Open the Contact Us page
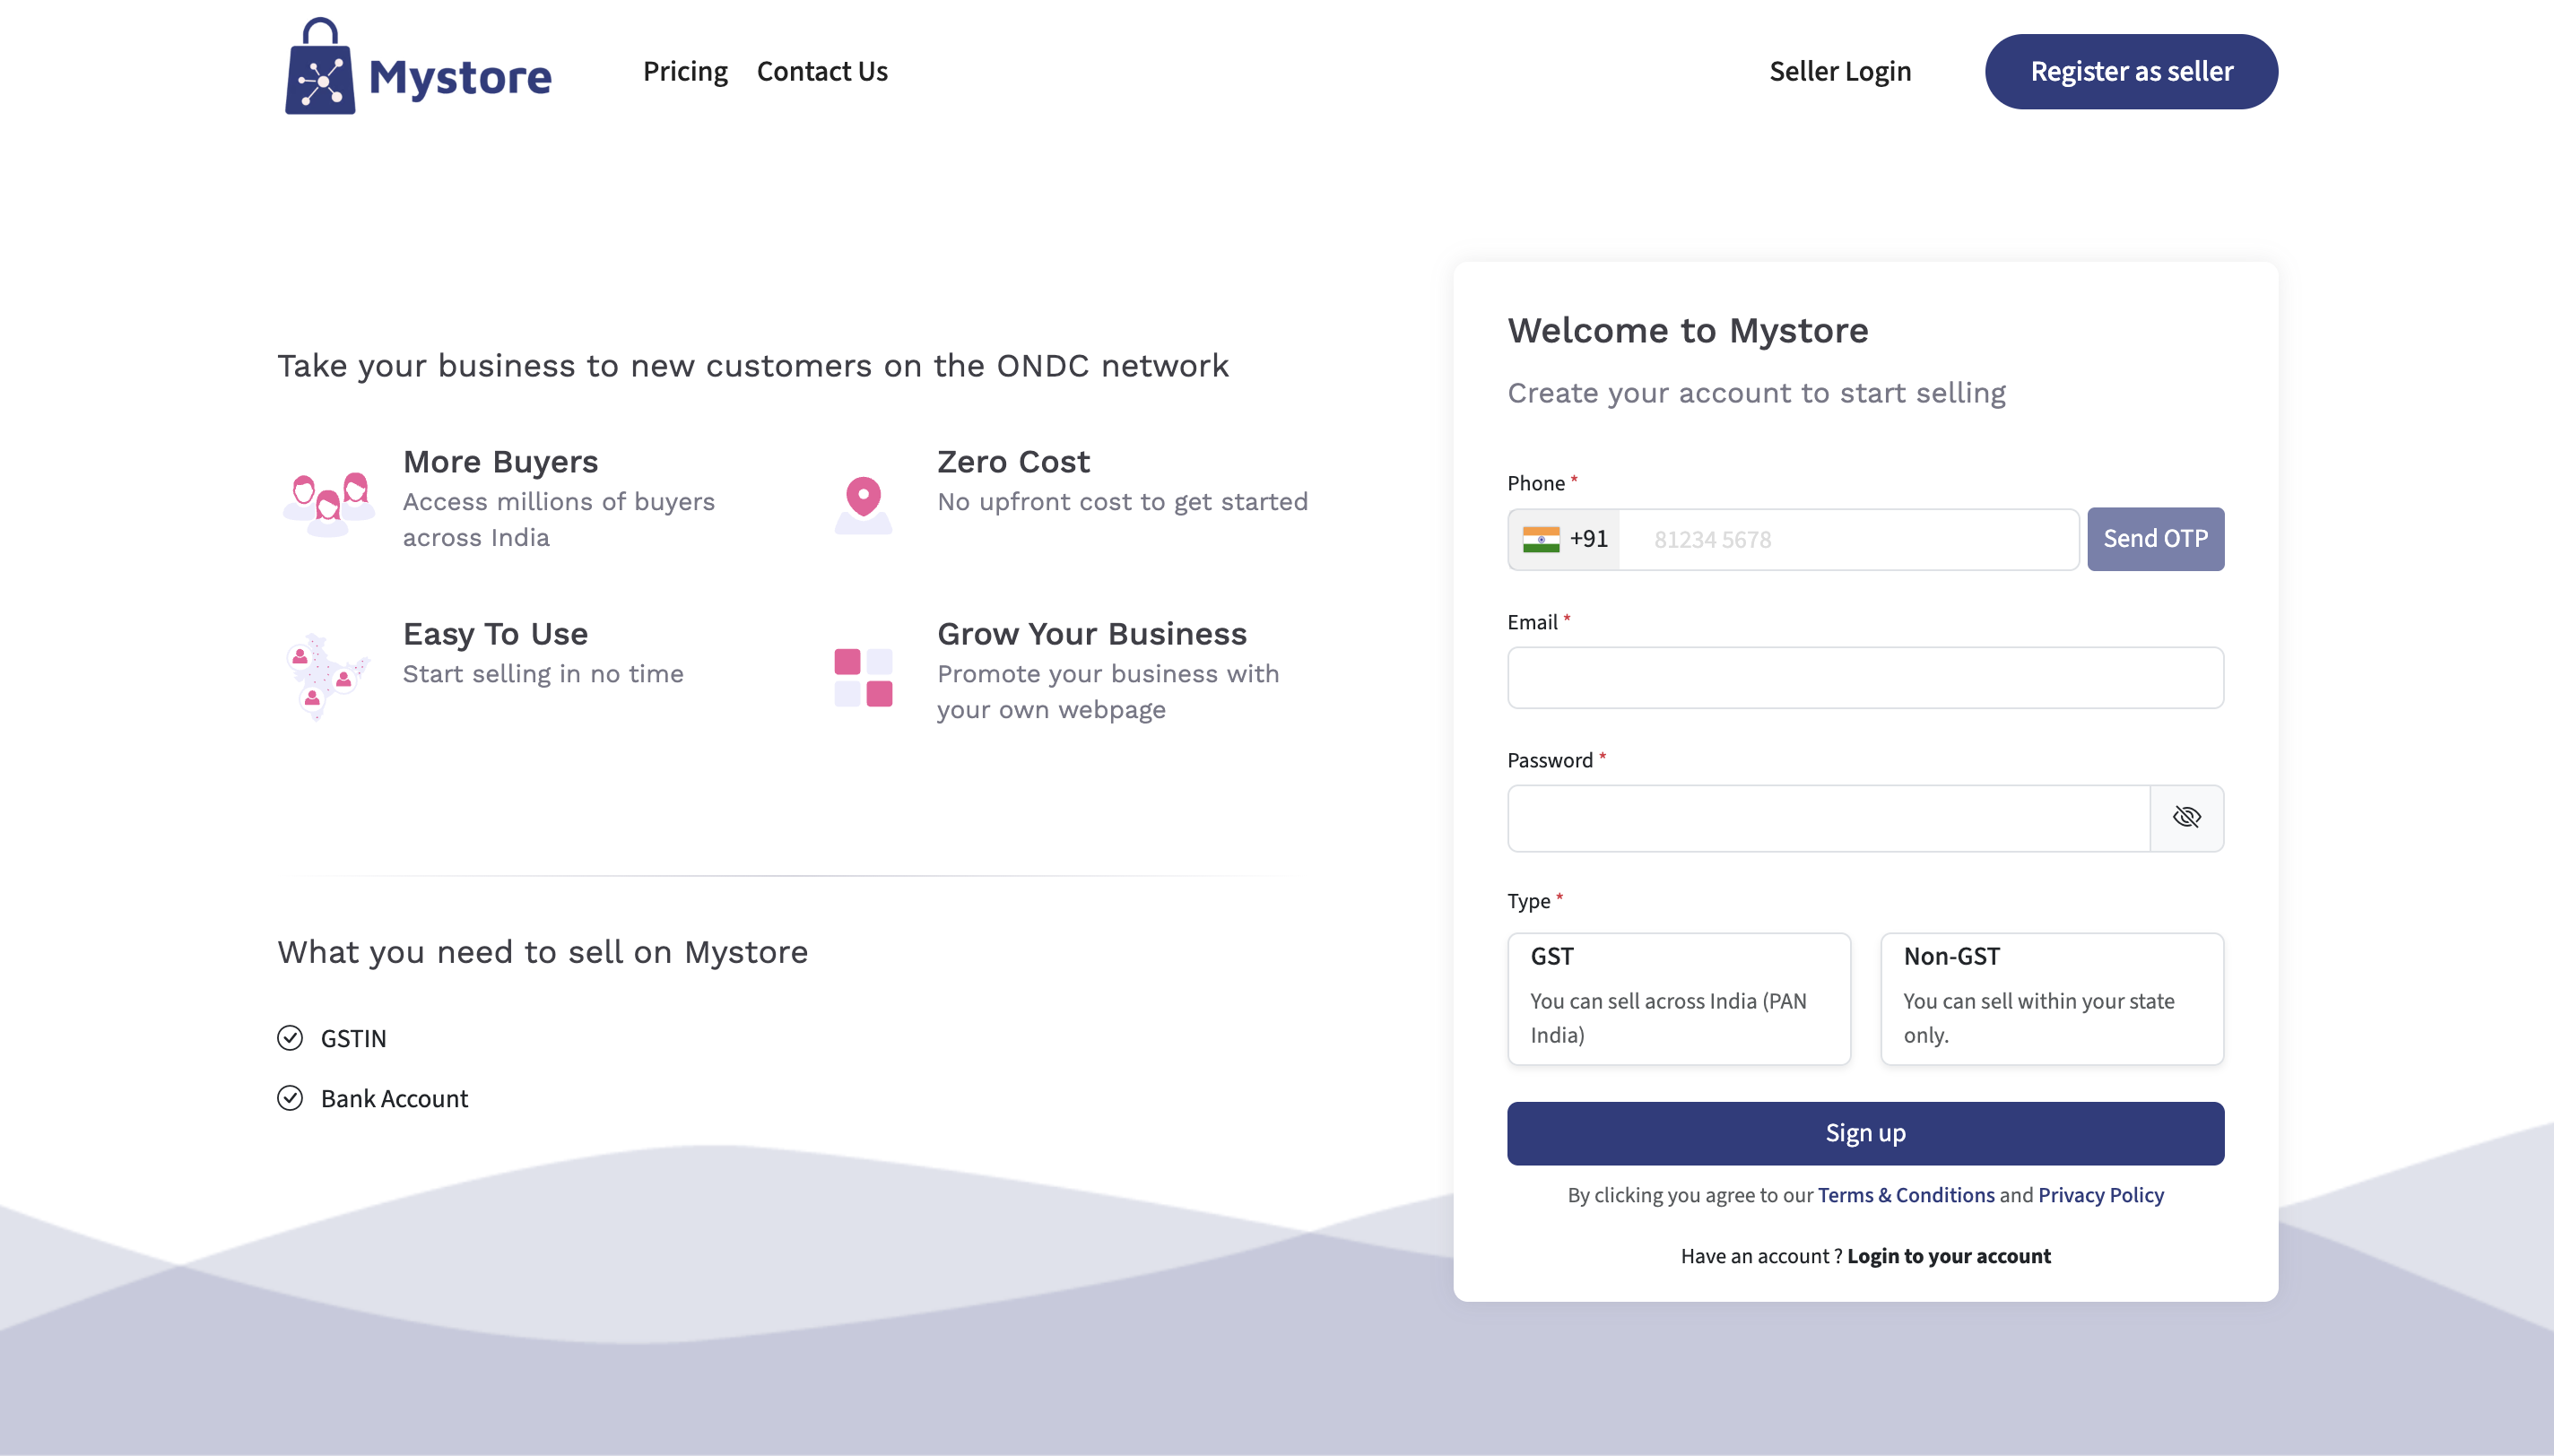The height and width of the screenshot is (1456, 2554). click(x=822, y=71)
